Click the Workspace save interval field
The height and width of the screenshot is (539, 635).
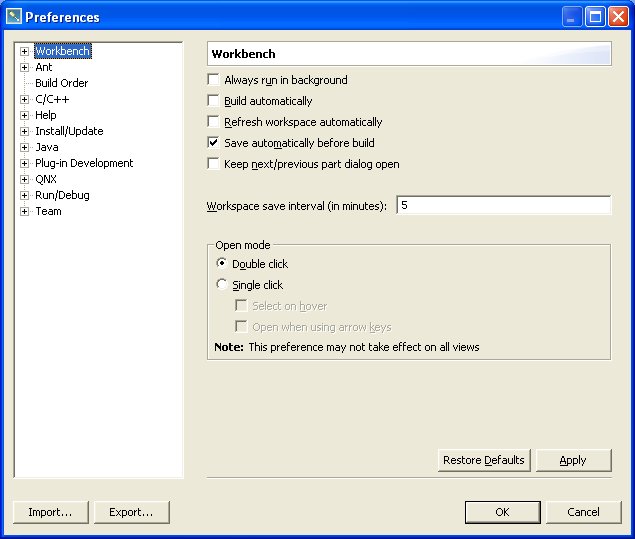tap(503, 206)
